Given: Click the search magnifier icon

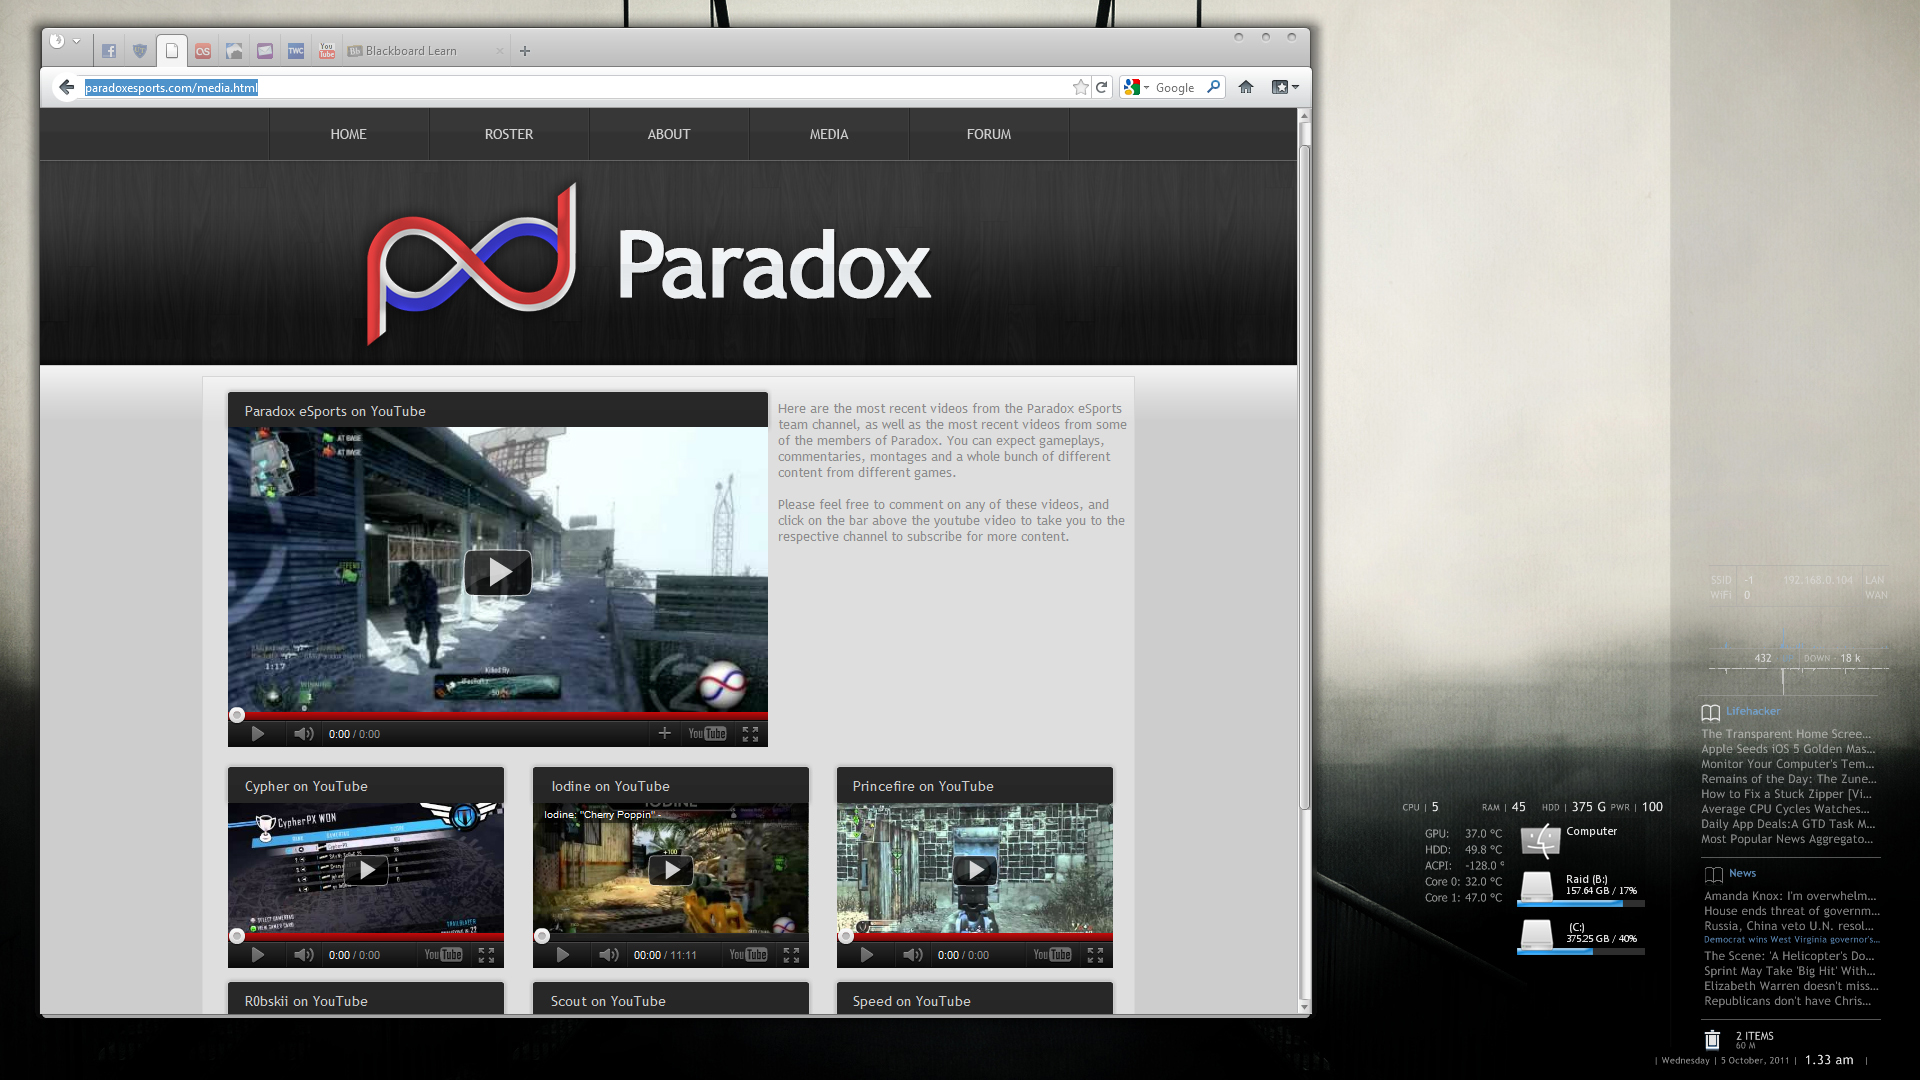Looking at the screenshot, I should click(1214, 87).
